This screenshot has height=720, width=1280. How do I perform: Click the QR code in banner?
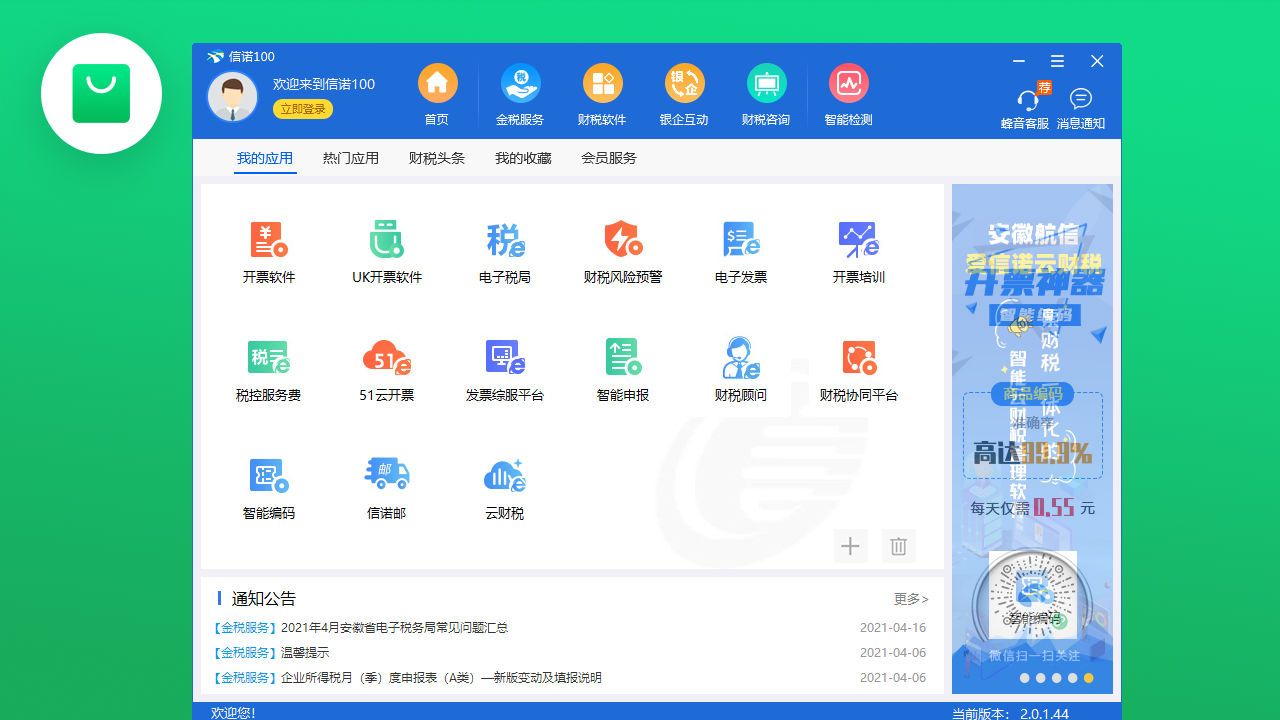(x=1033, y=595)
